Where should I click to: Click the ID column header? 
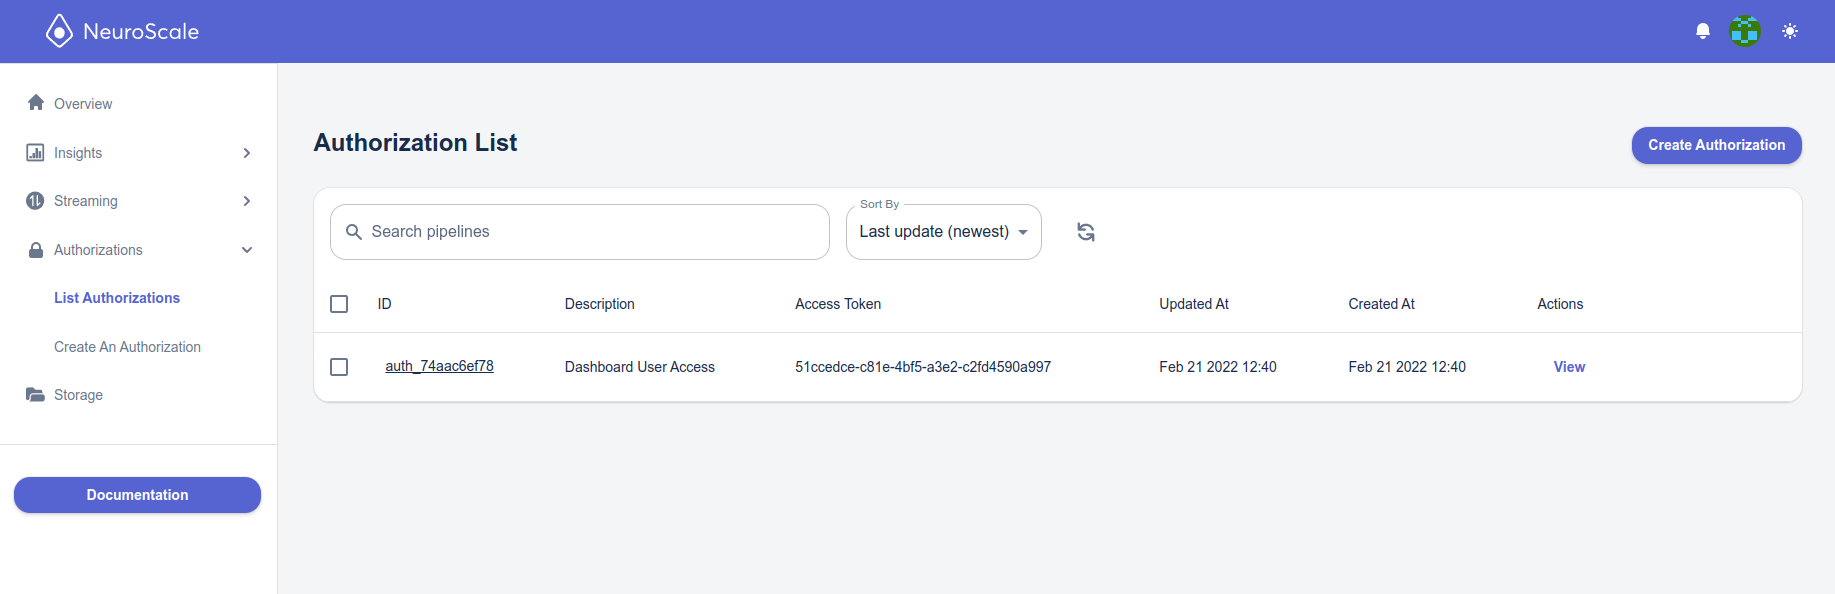(384, 304)
